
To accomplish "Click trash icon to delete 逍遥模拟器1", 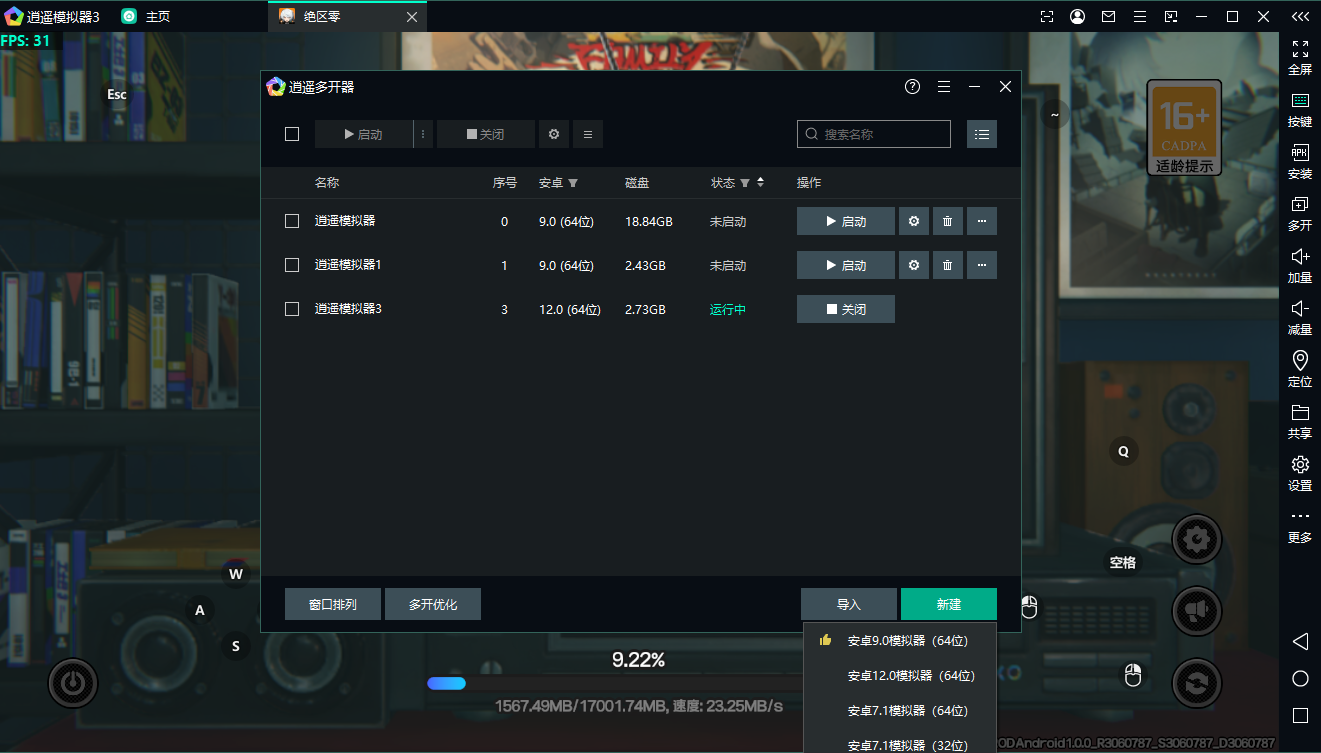I will [x=947, y=266].
